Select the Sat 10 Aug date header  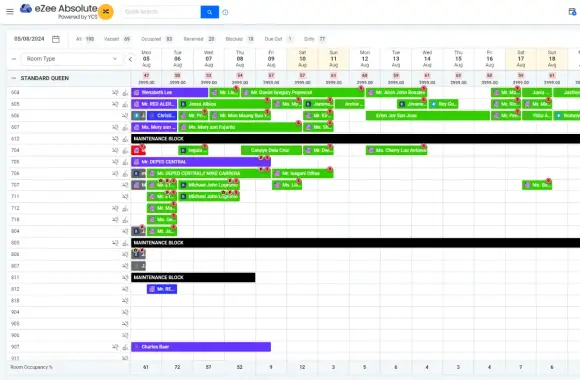pyautogui.click(x=302, y=59)
